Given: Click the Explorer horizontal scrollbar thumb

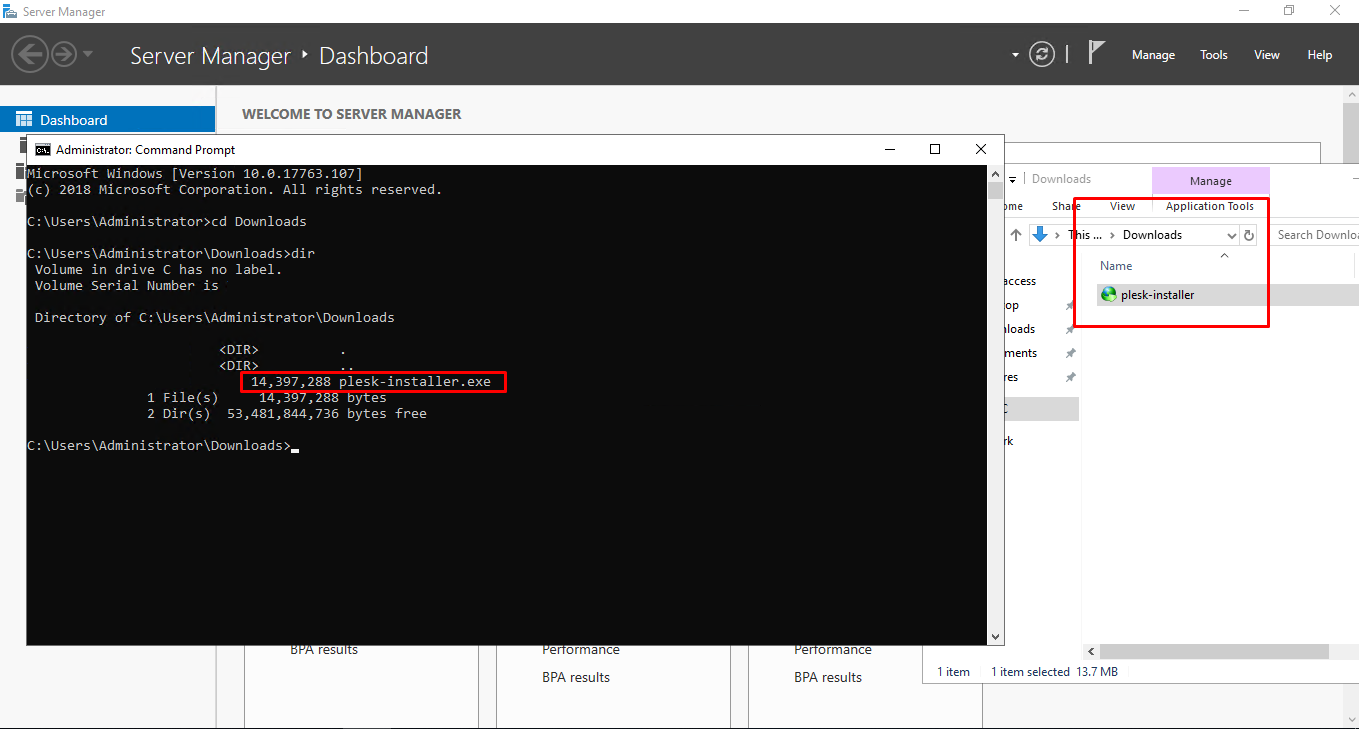Looking at the screenshot, I should click(1214, 651).
